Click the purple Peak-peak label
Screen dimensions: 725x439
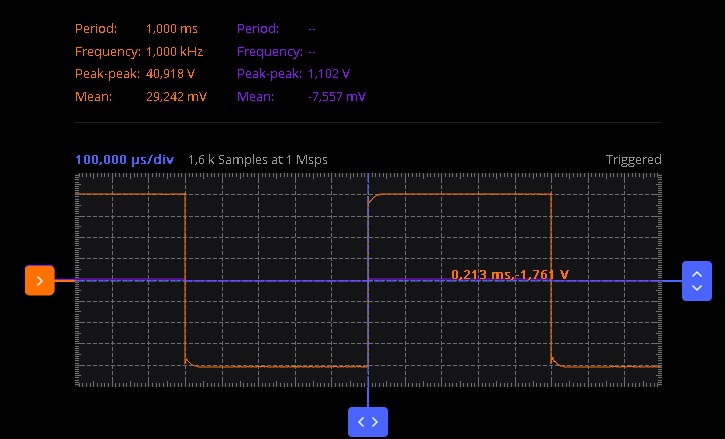(x=269, y=74)
